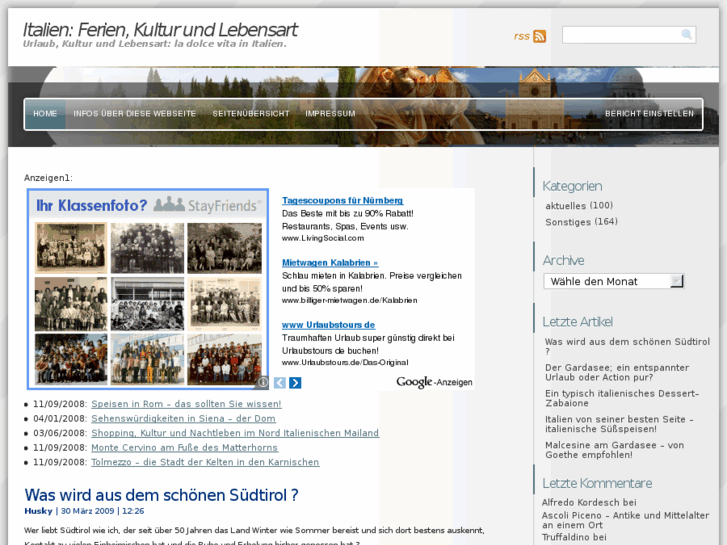Go to previous ad with left arrow
The height and width of the screenshot is (545, 727).
280,383
